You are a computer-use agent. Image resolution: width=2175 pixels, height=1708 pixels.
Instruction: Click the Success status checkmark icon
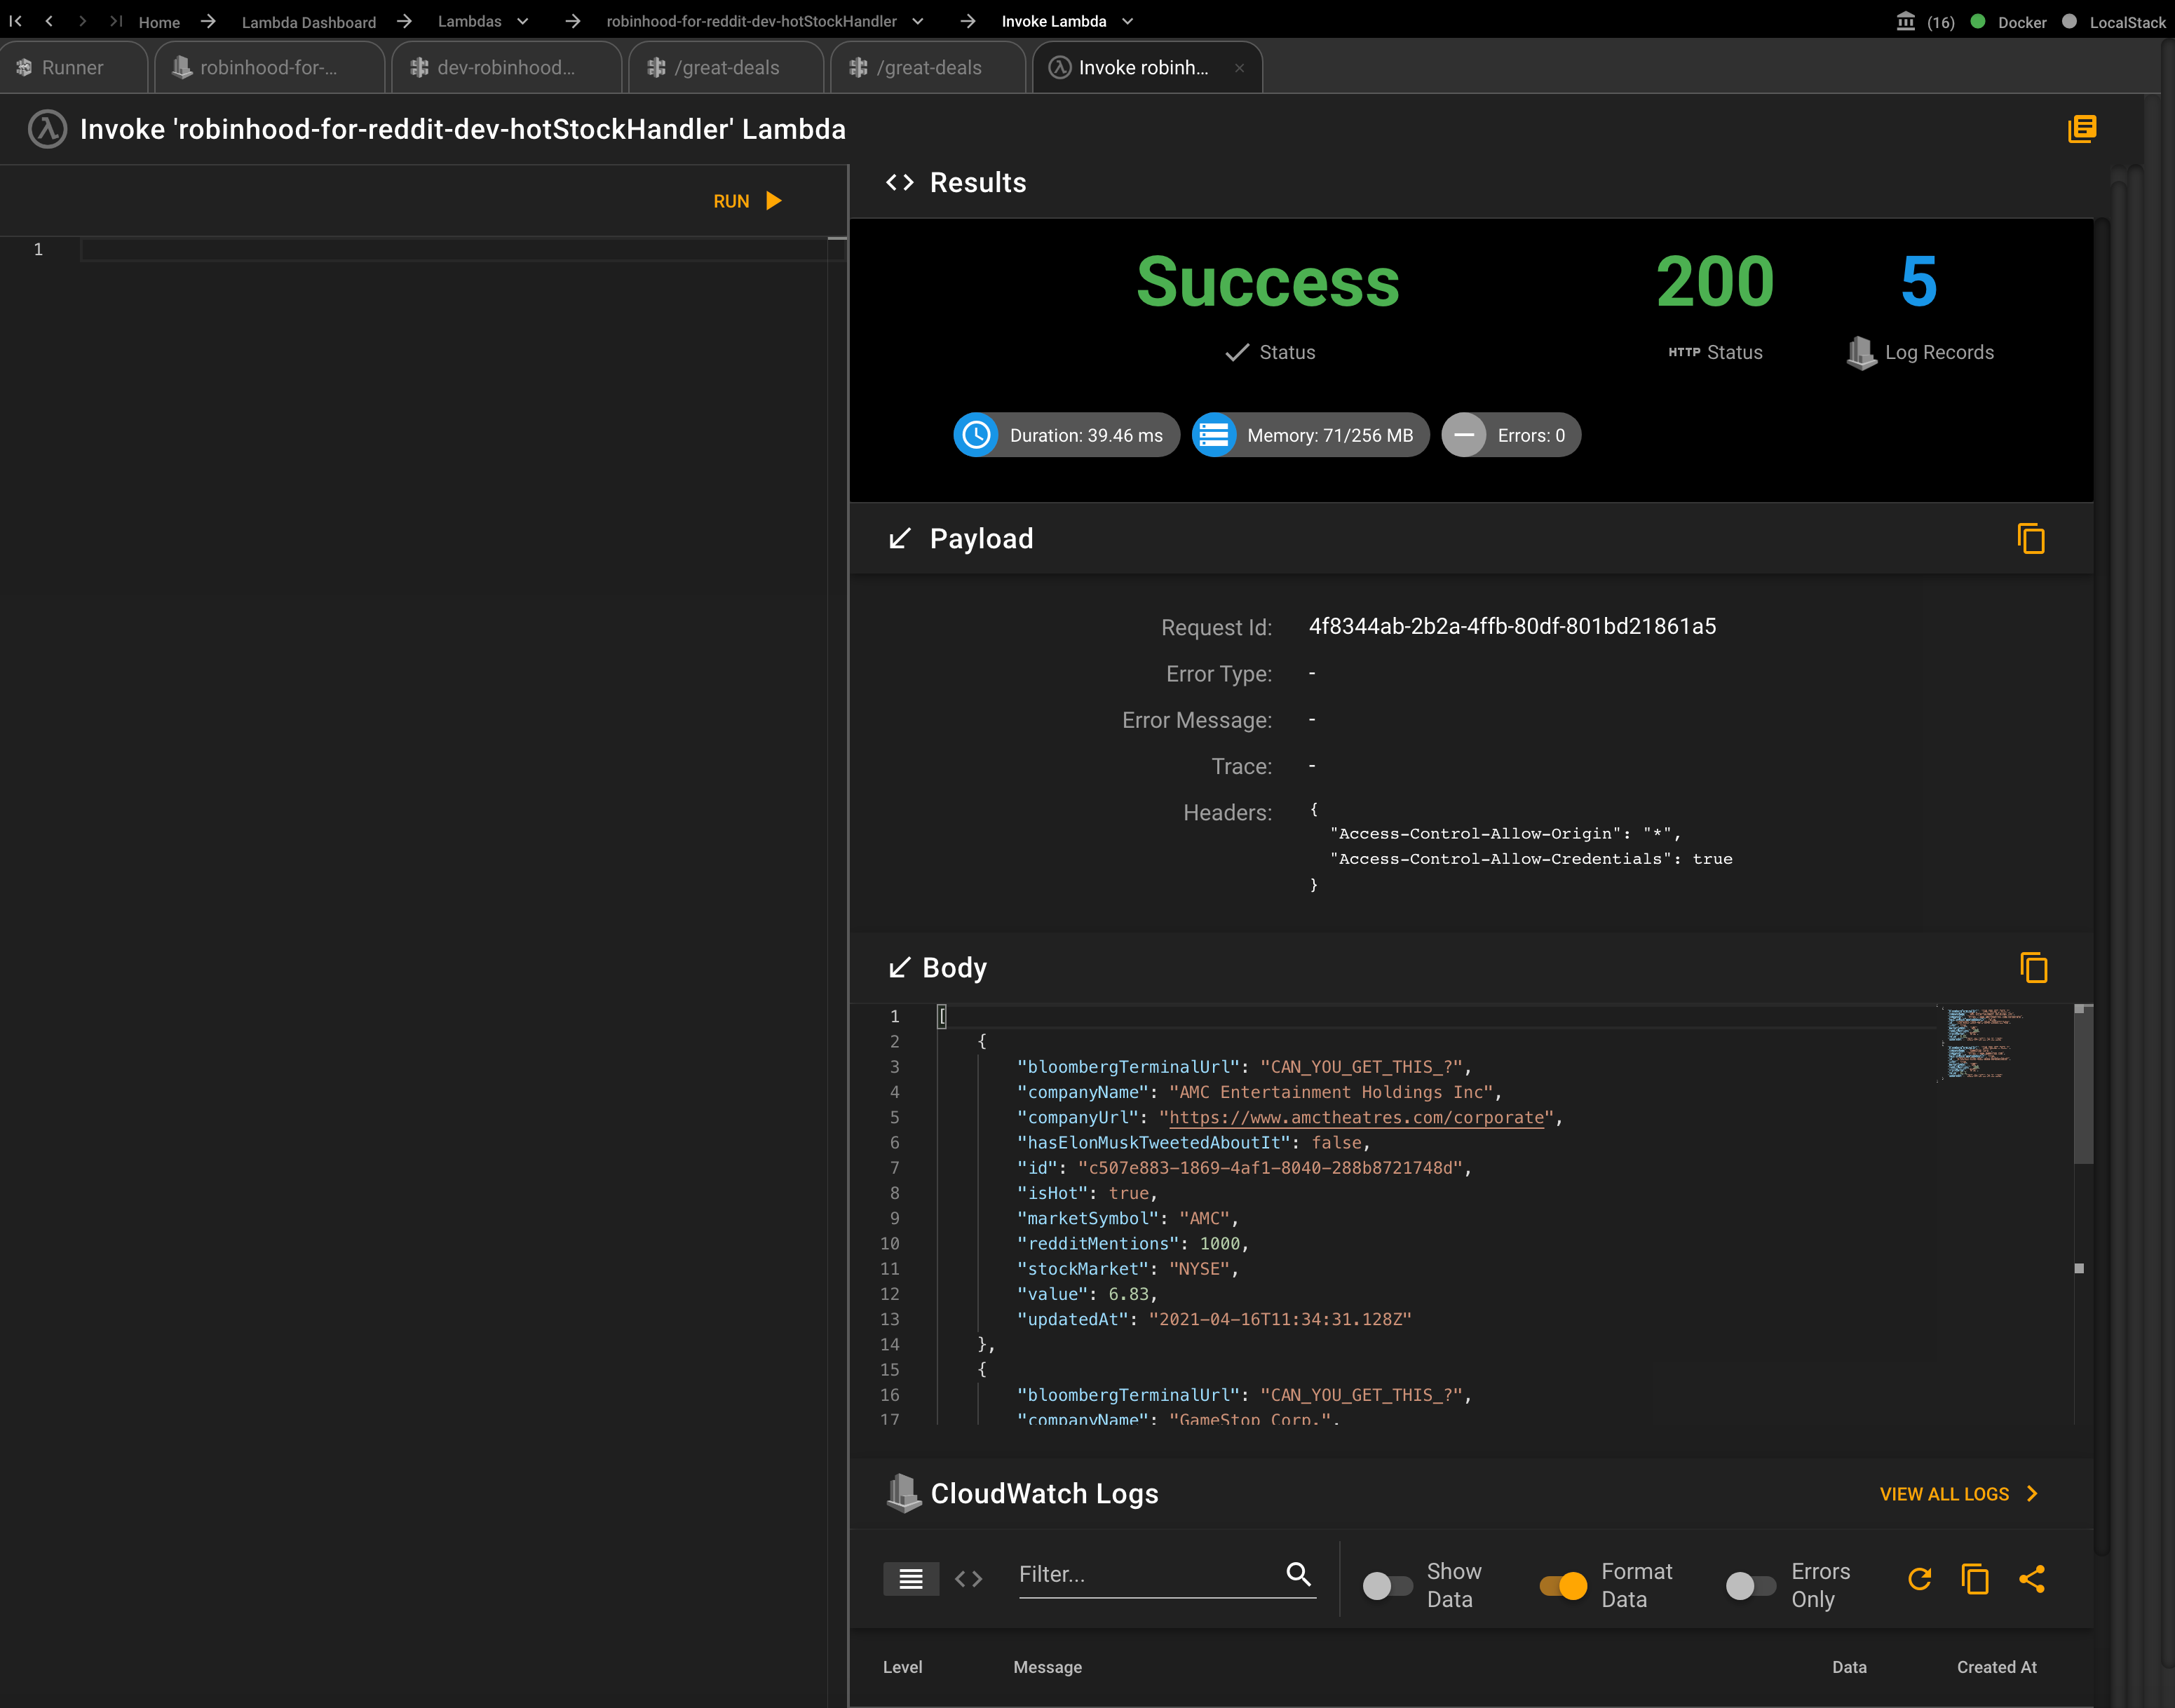(x=1237, y=352)
